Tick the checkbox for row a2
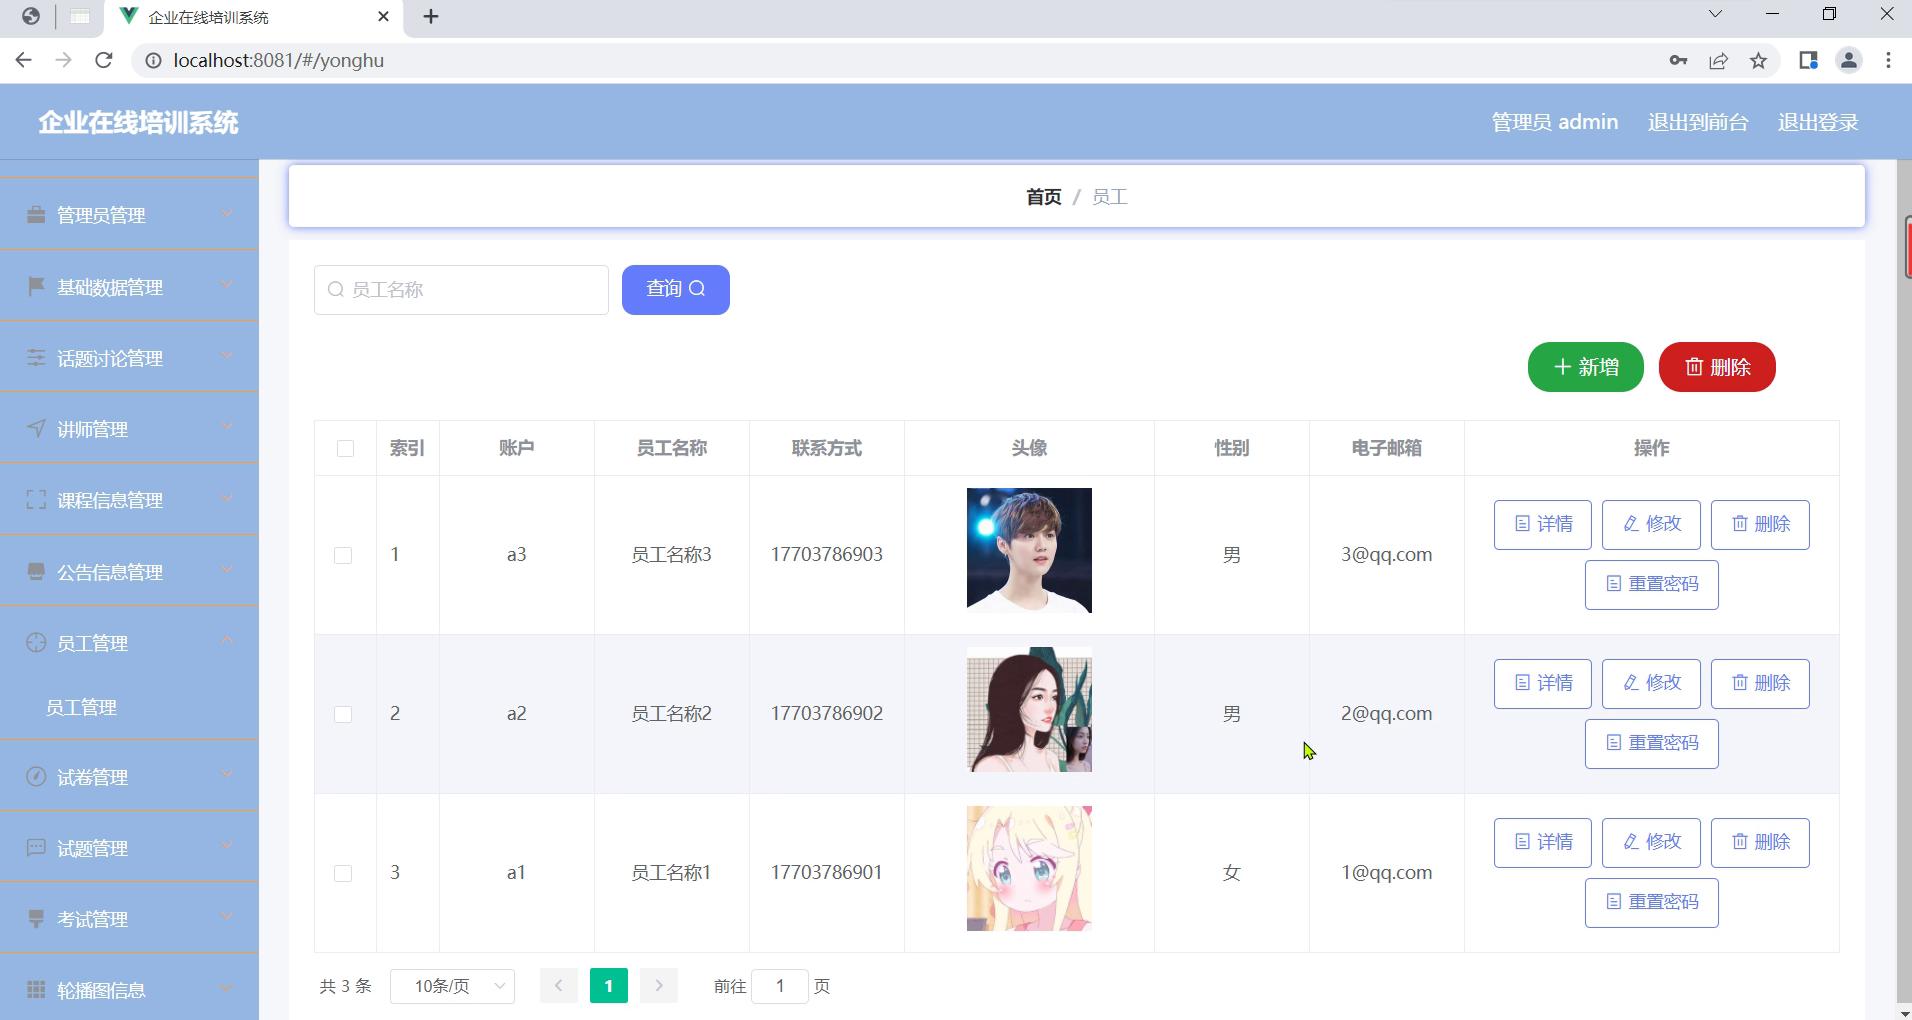This screenshot has width=1912, height=1020. (x=343, y=714)
